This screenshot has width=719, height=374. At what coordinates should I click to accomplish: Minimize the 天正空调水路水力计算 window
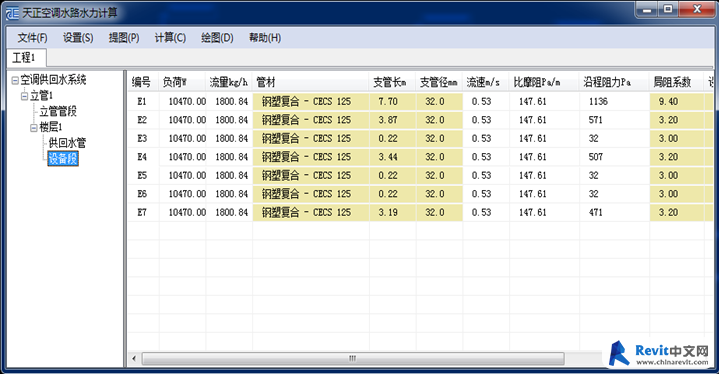[x=647, y=9]
